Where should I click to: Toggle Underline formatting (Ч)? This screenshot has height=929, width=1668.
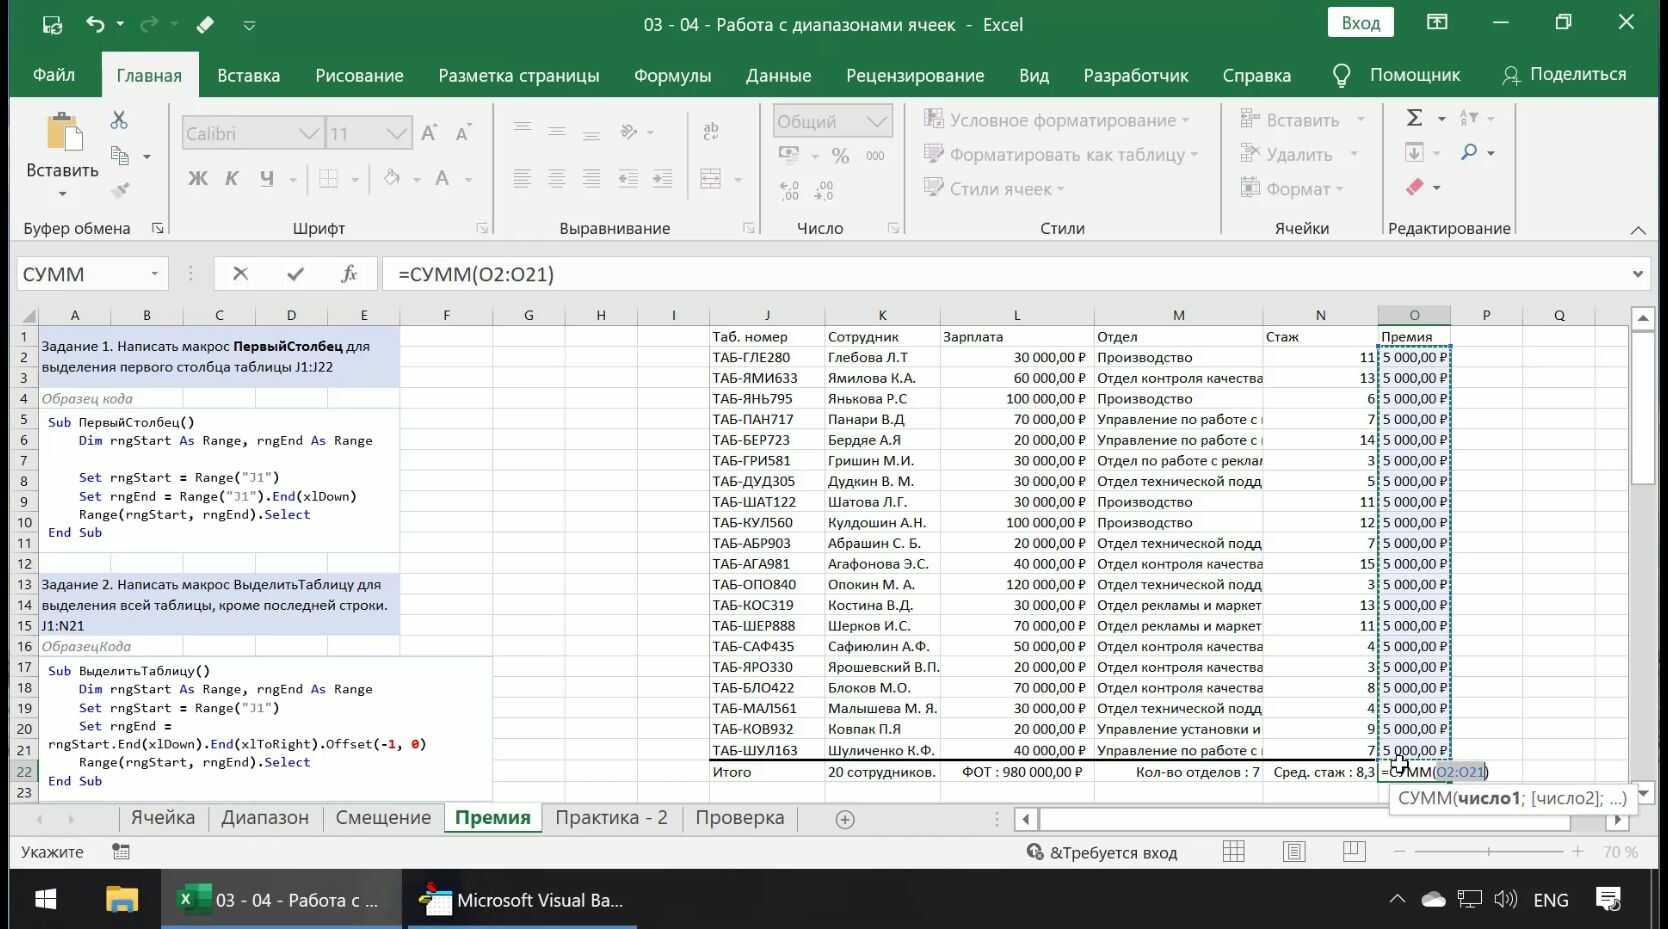(x=267, y=179)
